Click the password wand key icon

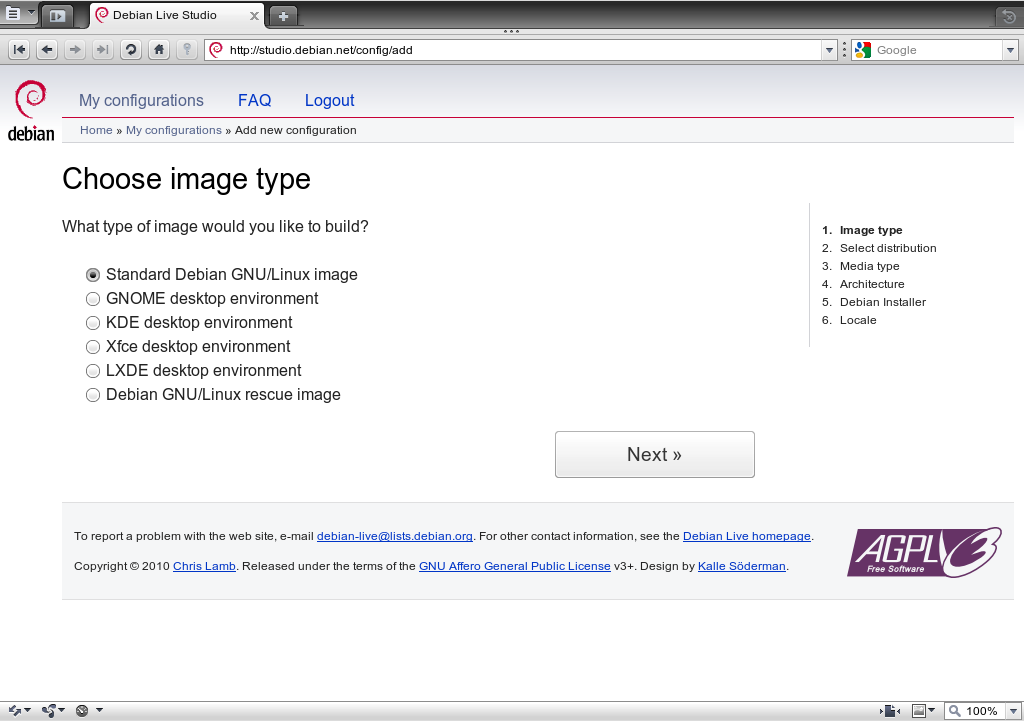(x=187, y=50)
